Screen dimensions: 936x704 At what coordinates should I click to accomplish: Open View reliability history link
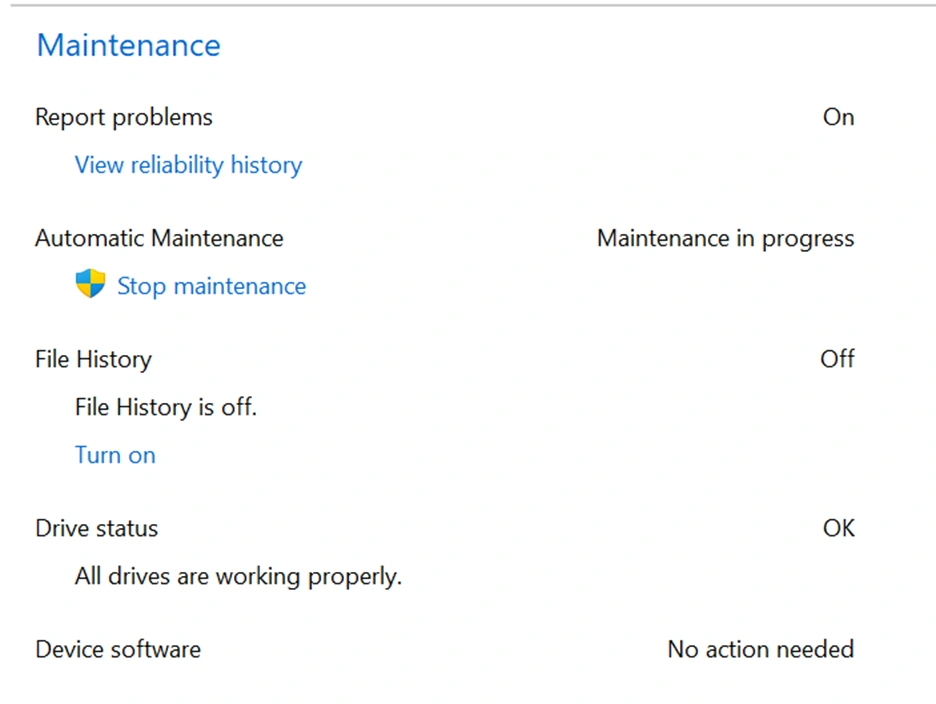coord(188,165)
